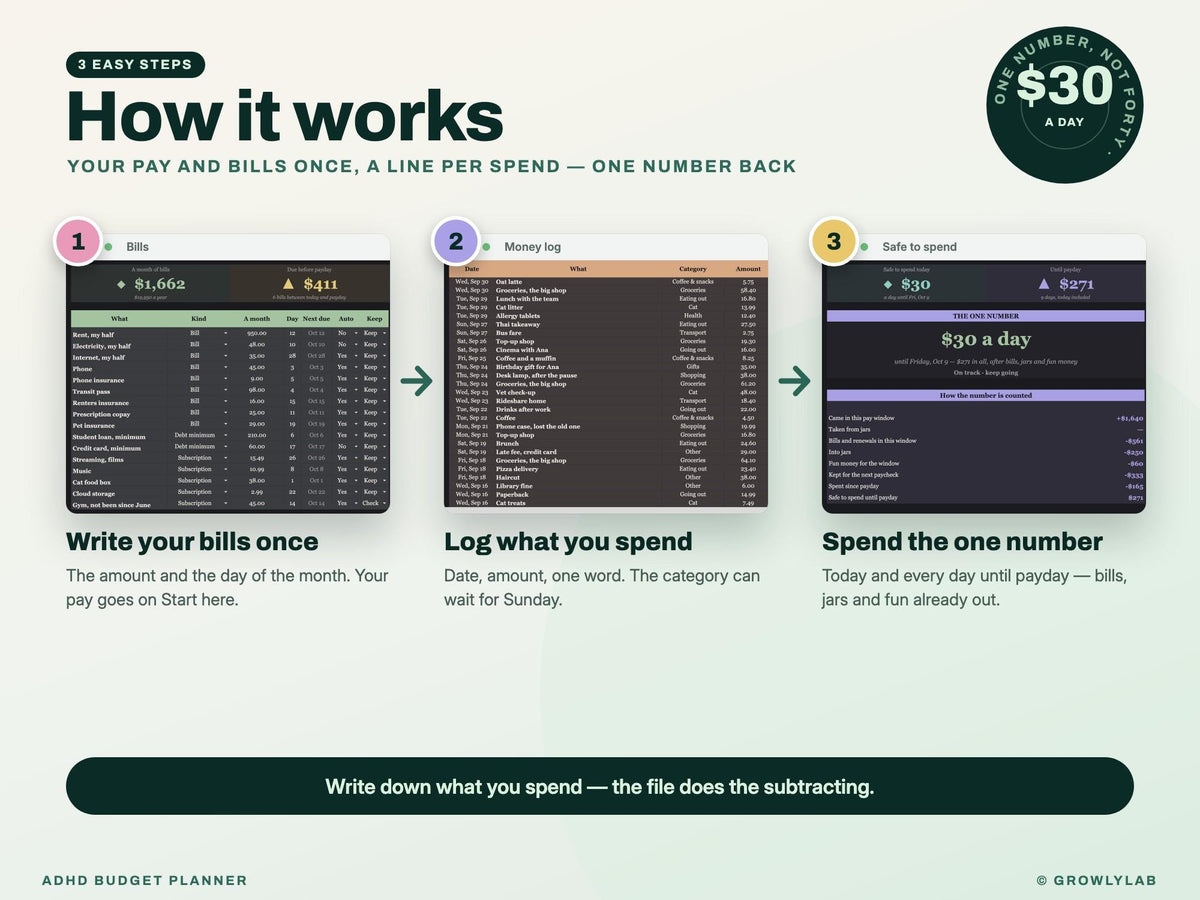The image size is (1200, 900).
Task: Click the round $30 A DAY badge
Action: (x=1064, y=105)
